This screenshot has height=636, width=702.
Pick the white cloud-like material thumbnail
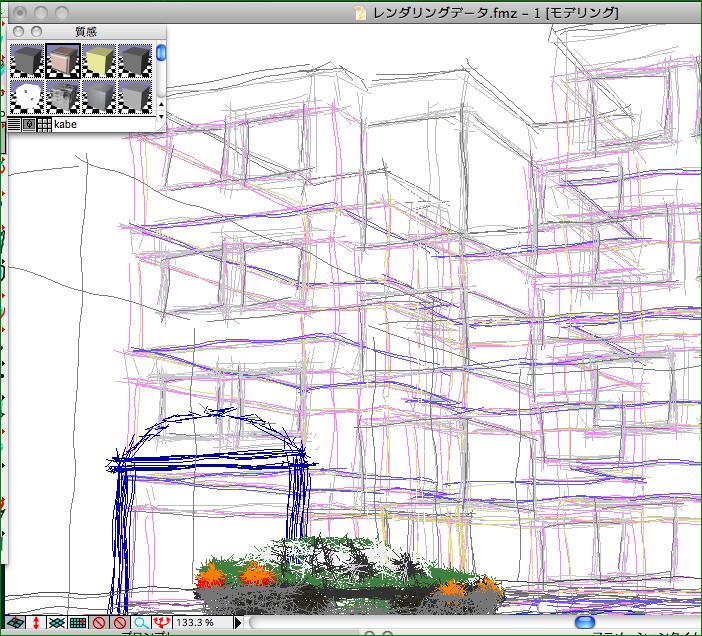pos(26,97)
